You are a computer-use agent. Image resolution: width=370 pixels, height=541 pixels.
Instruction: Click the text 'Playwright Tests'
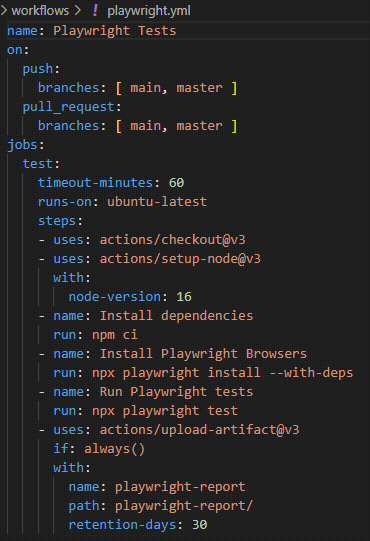click(115, 31)
